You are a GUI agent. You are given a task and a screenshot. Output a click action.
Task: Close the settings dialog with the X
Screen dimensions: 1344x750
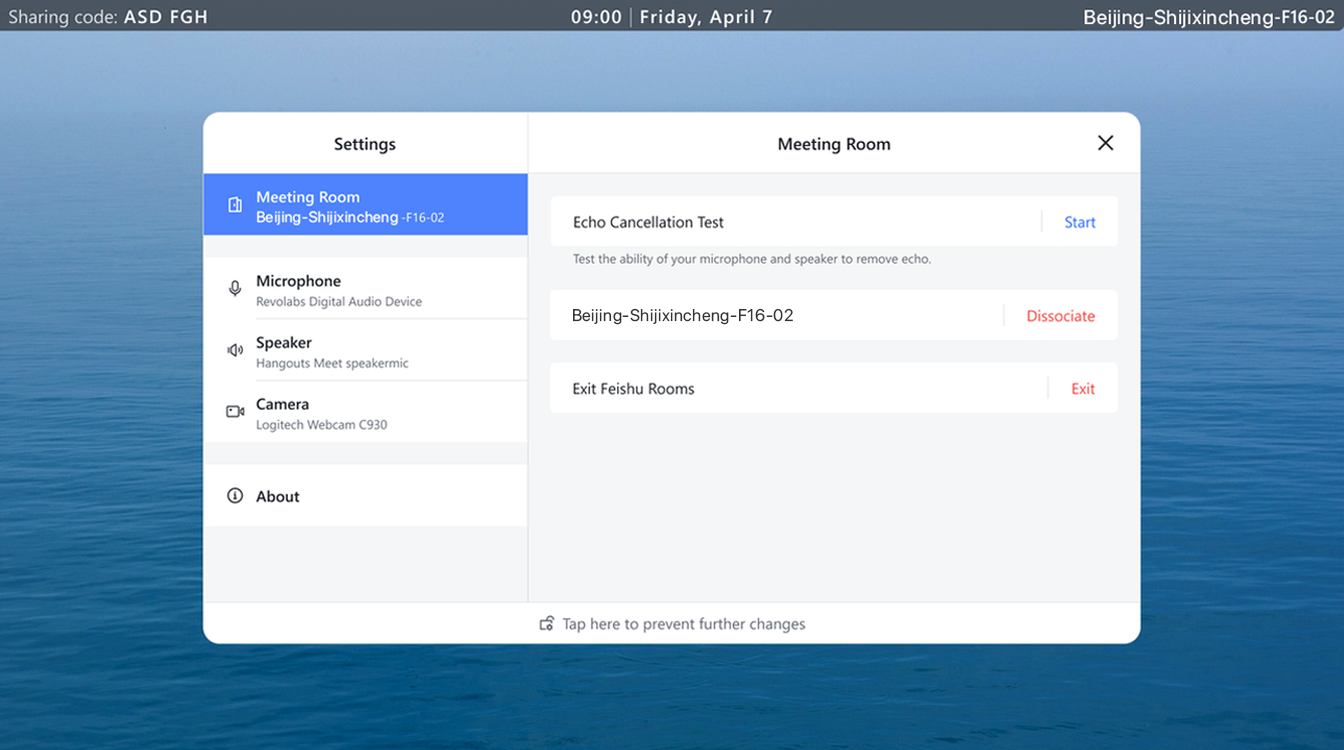1105,143
